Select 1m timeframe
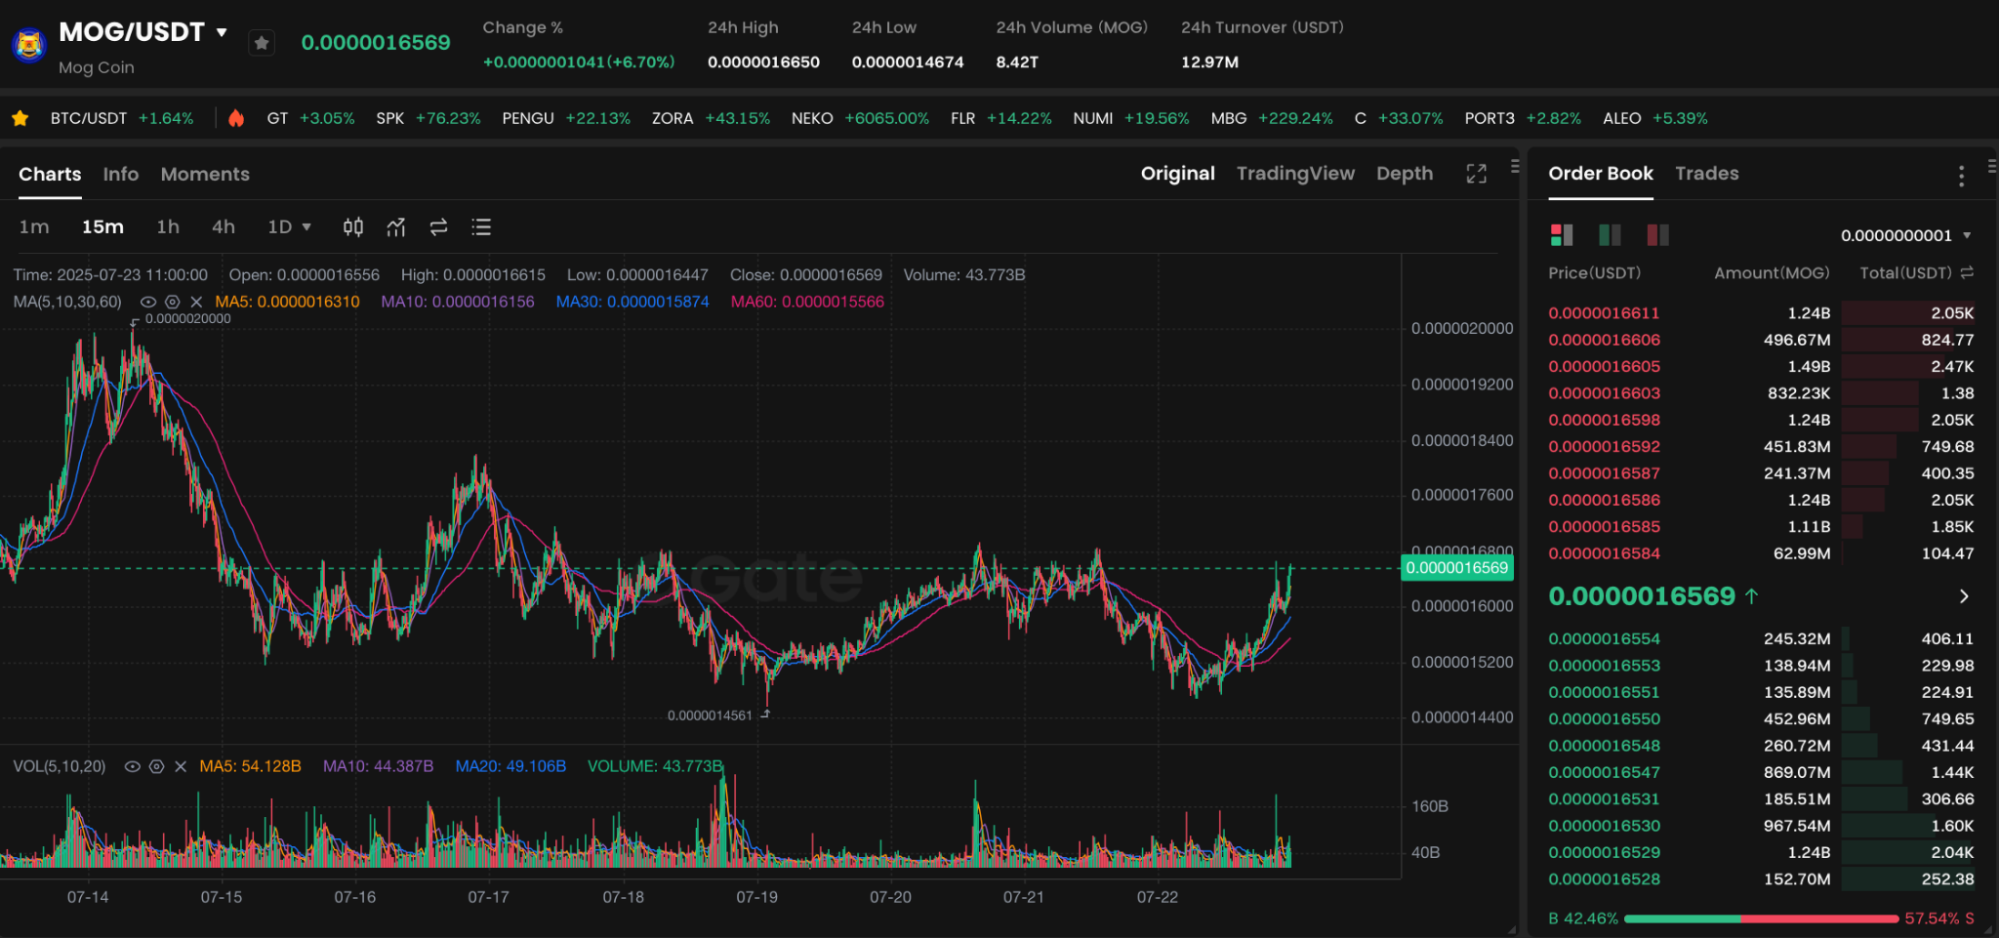 [x=34, y=227]
